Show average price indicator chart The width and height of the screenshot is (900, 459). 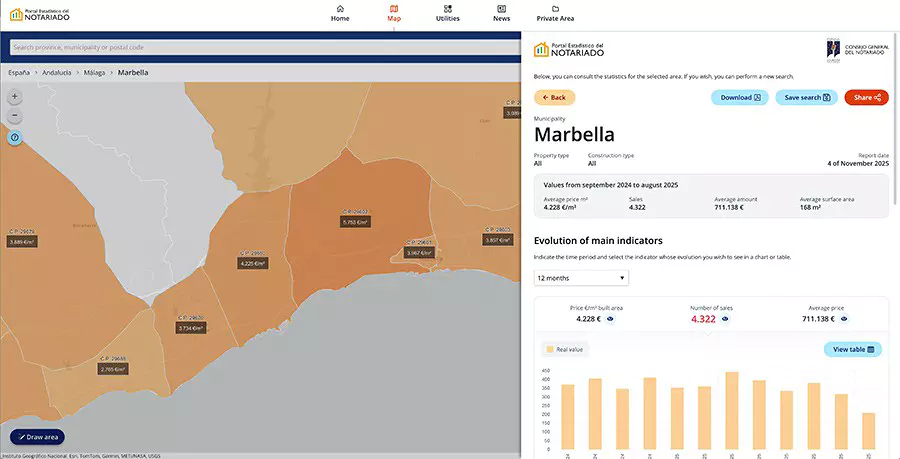(843, 319)
